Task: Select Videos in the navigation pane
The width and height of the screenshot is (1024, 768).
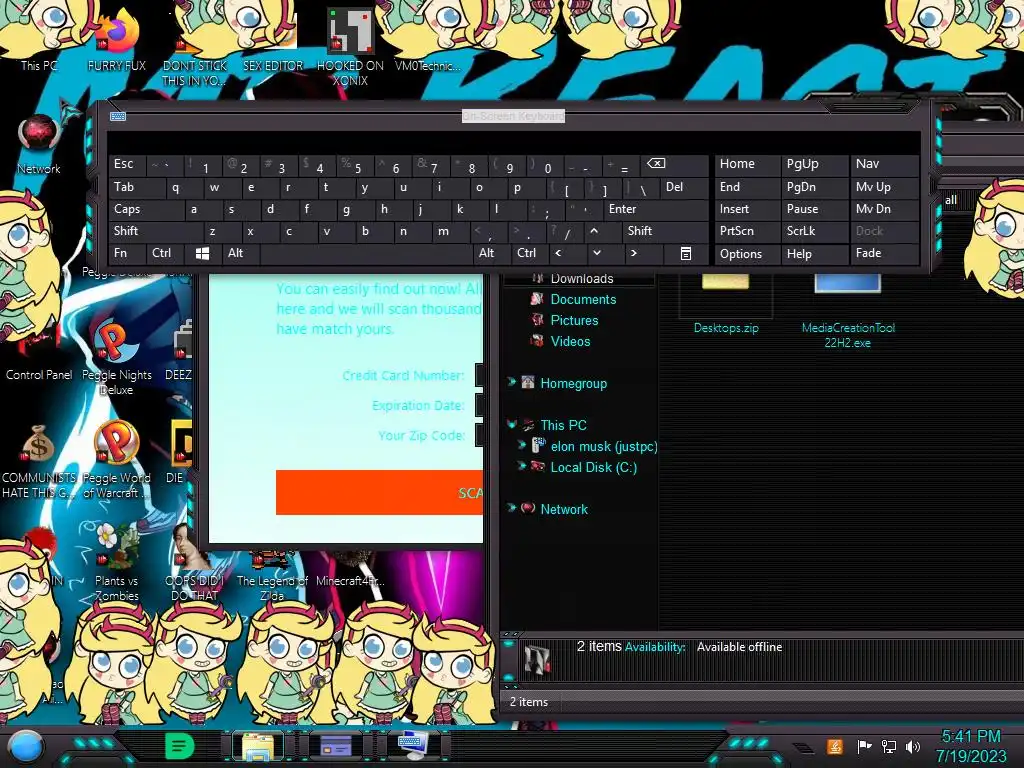Action: 570,341
